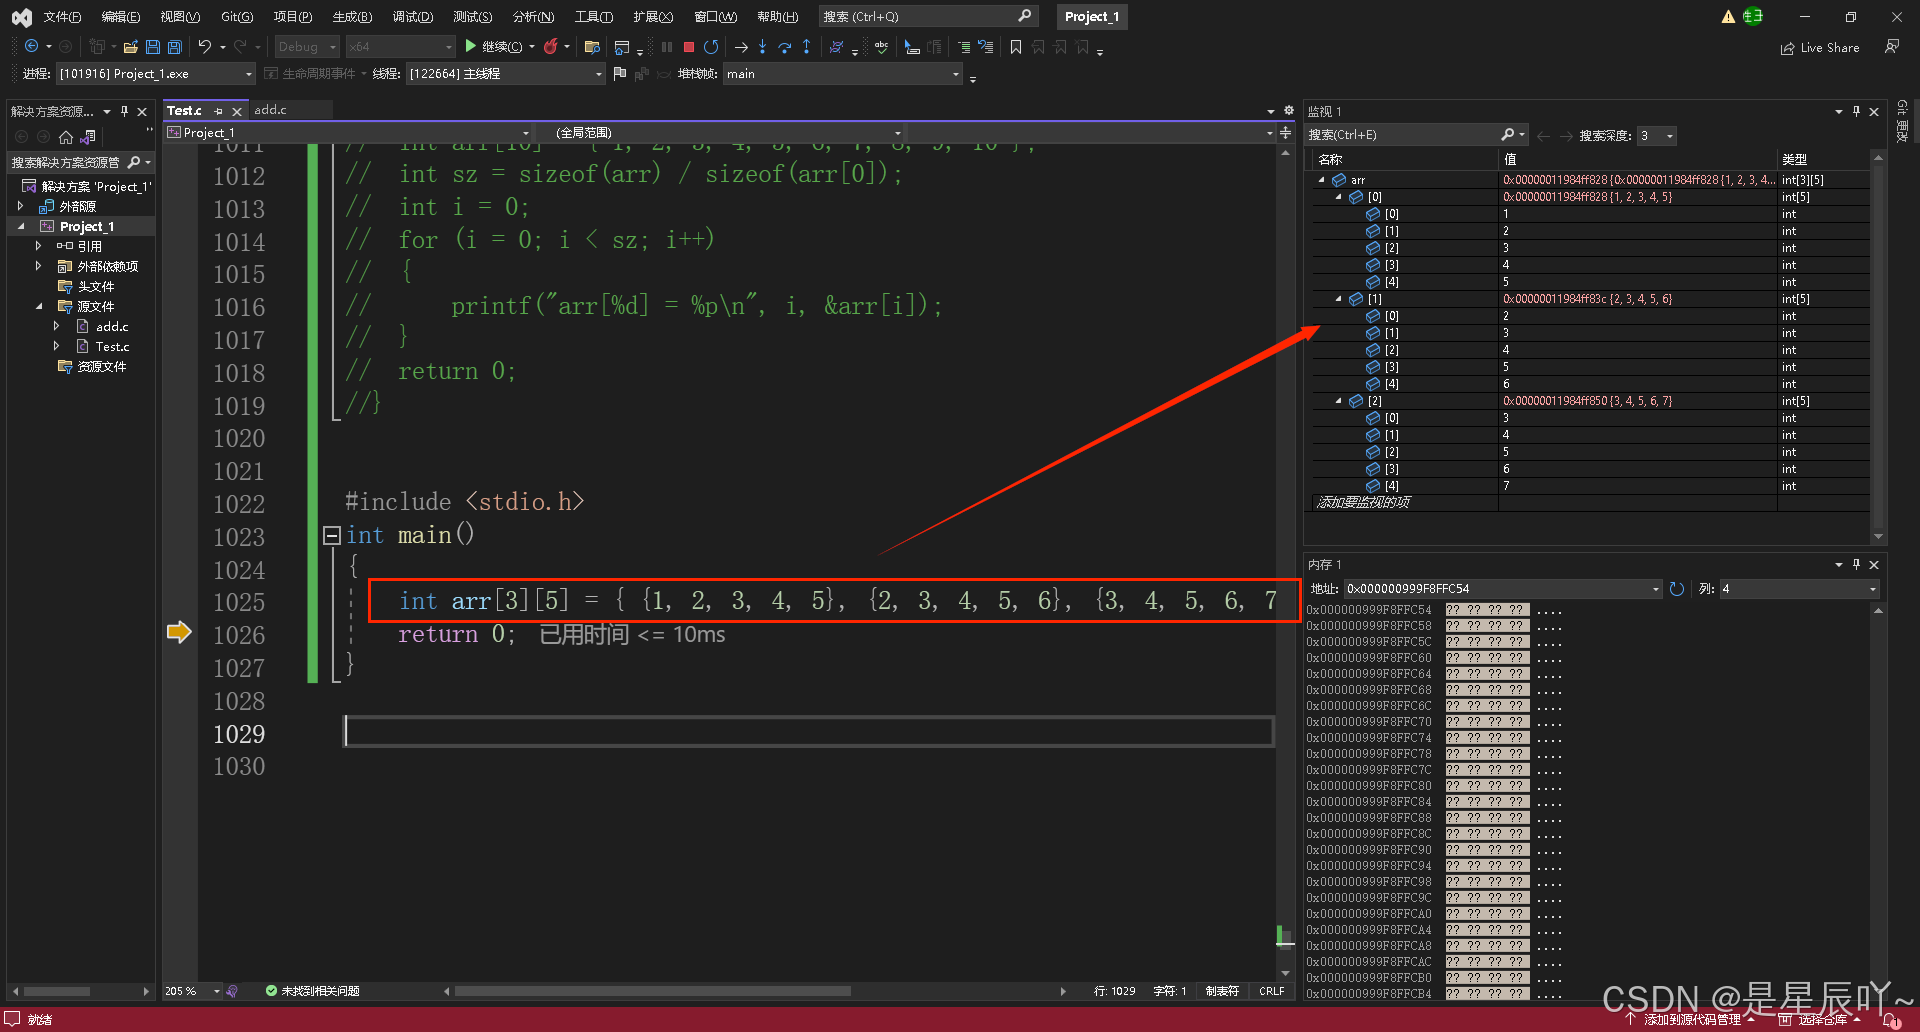Switch to the add.c tab
This screenshot has height=1032, width=1920.
click(x=270, y=110)
